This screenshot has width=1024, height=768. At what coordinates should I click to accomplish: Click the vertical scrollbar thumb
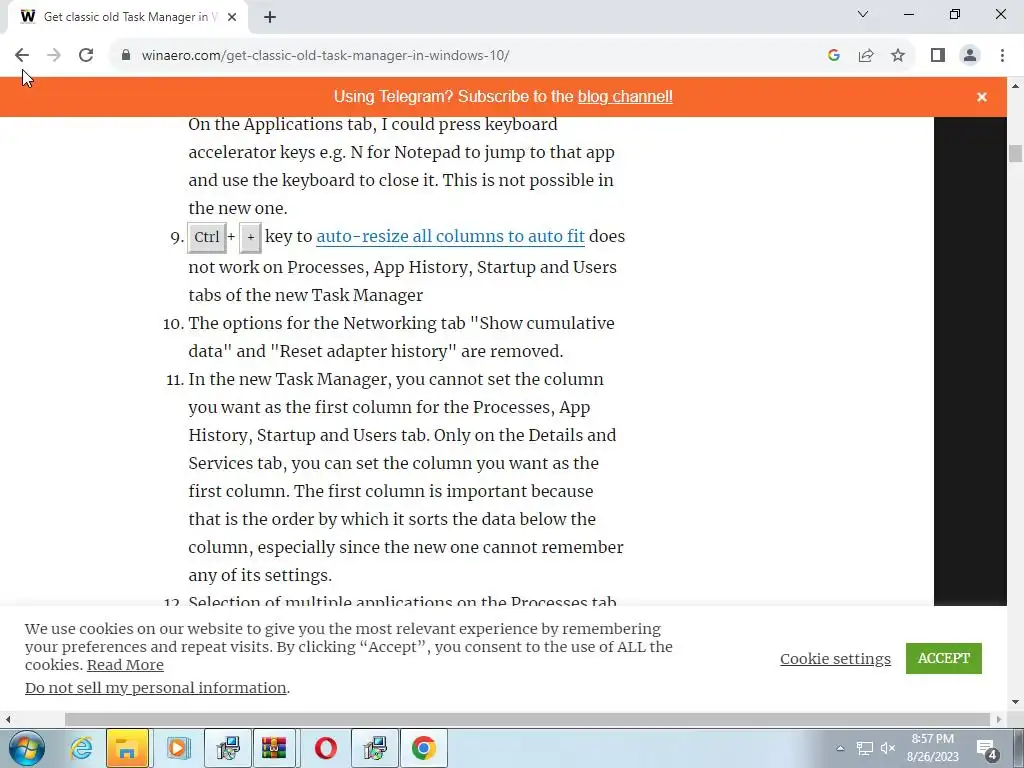click(x=1015, y=153)
